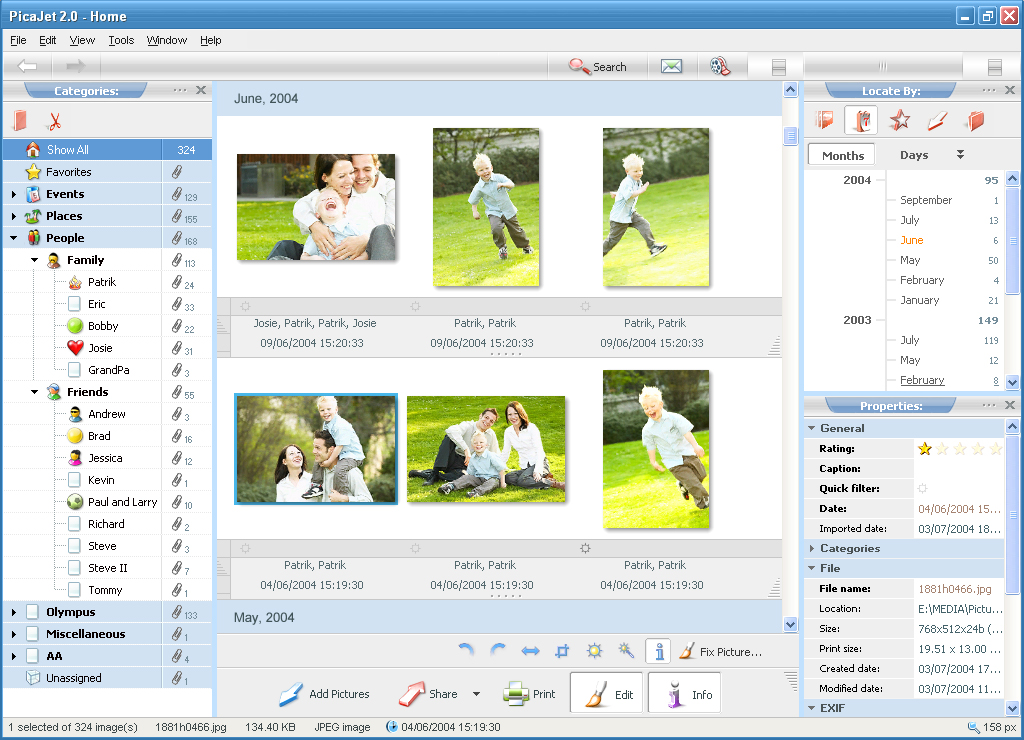Open the Edit menu
This screenshot has width=1024, height=740.
[x=48, y=40]
